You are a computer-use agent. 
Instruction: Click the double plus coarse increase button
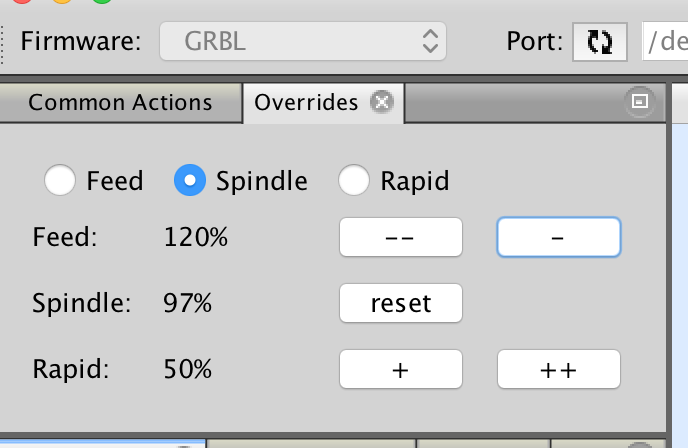point(559,369)
